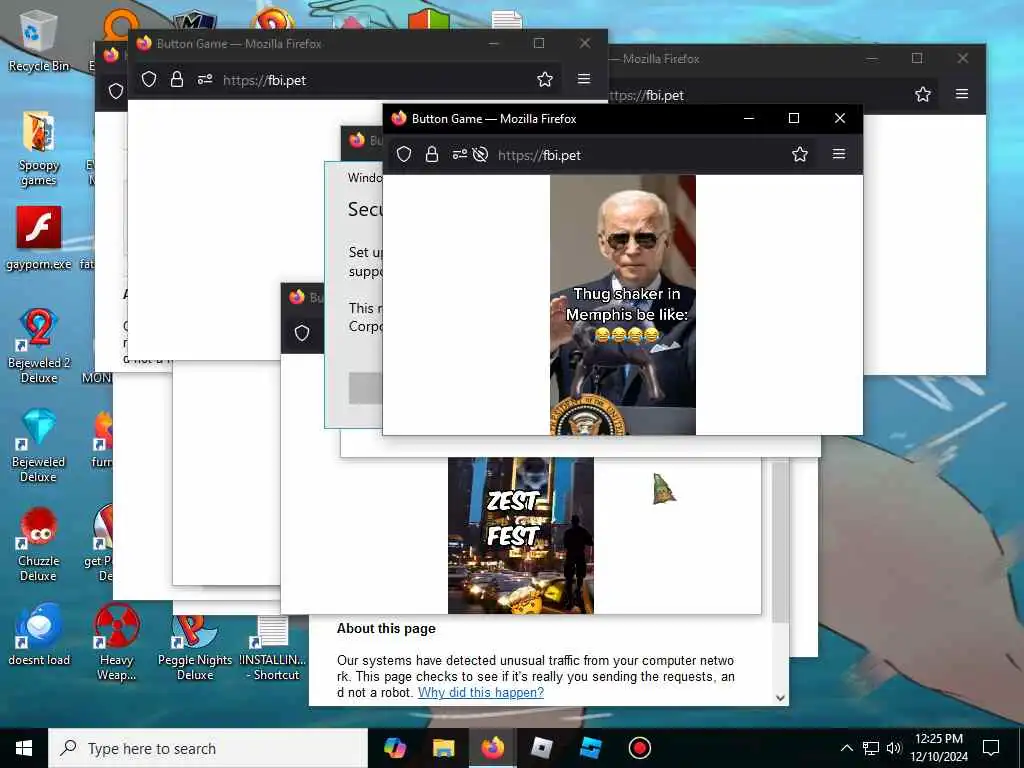1024x768 pixels.
Task: Click the 'About this page' heading
Action: (386, 628)
